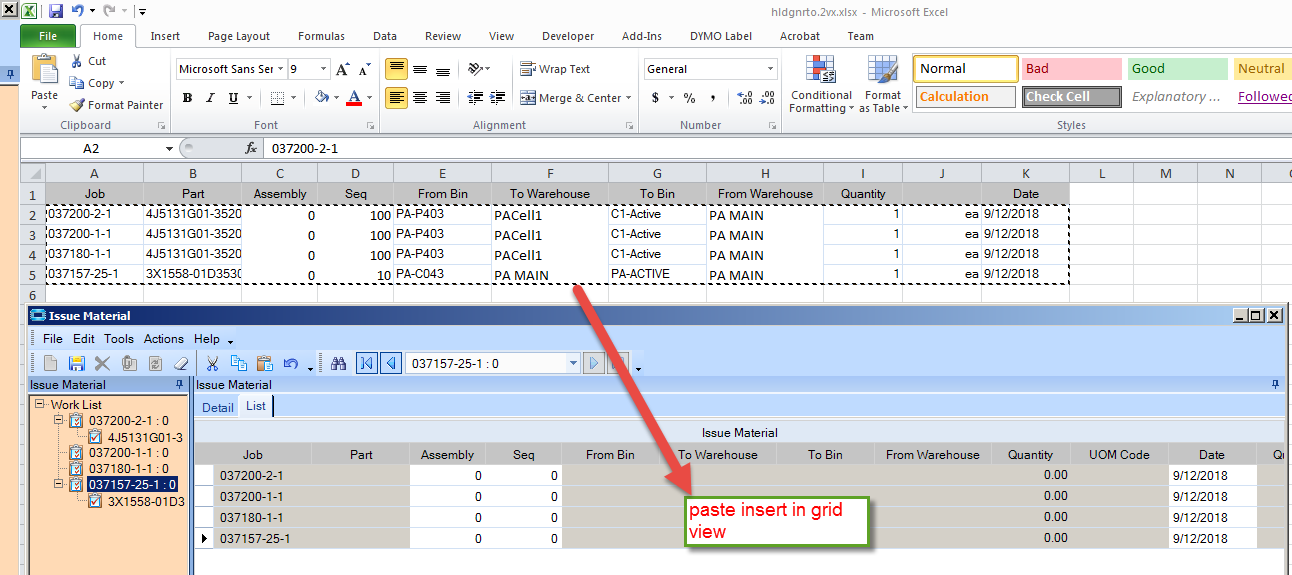Toggle Wrap Text on the selected cells
The image size is (1292, 575).
pos(556,69)
